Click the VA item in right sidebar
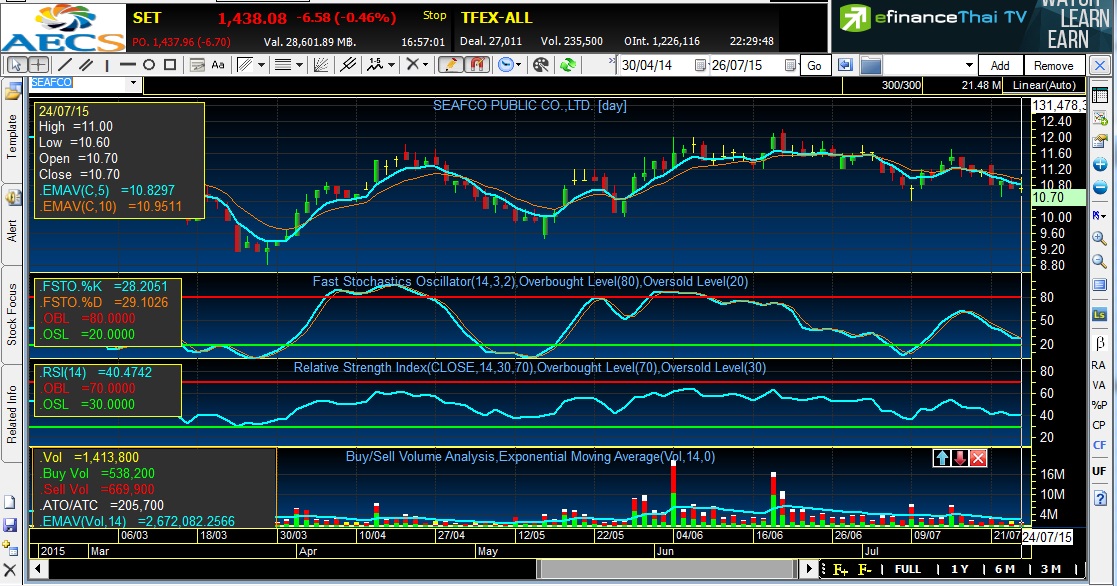 coord(1098,385)
